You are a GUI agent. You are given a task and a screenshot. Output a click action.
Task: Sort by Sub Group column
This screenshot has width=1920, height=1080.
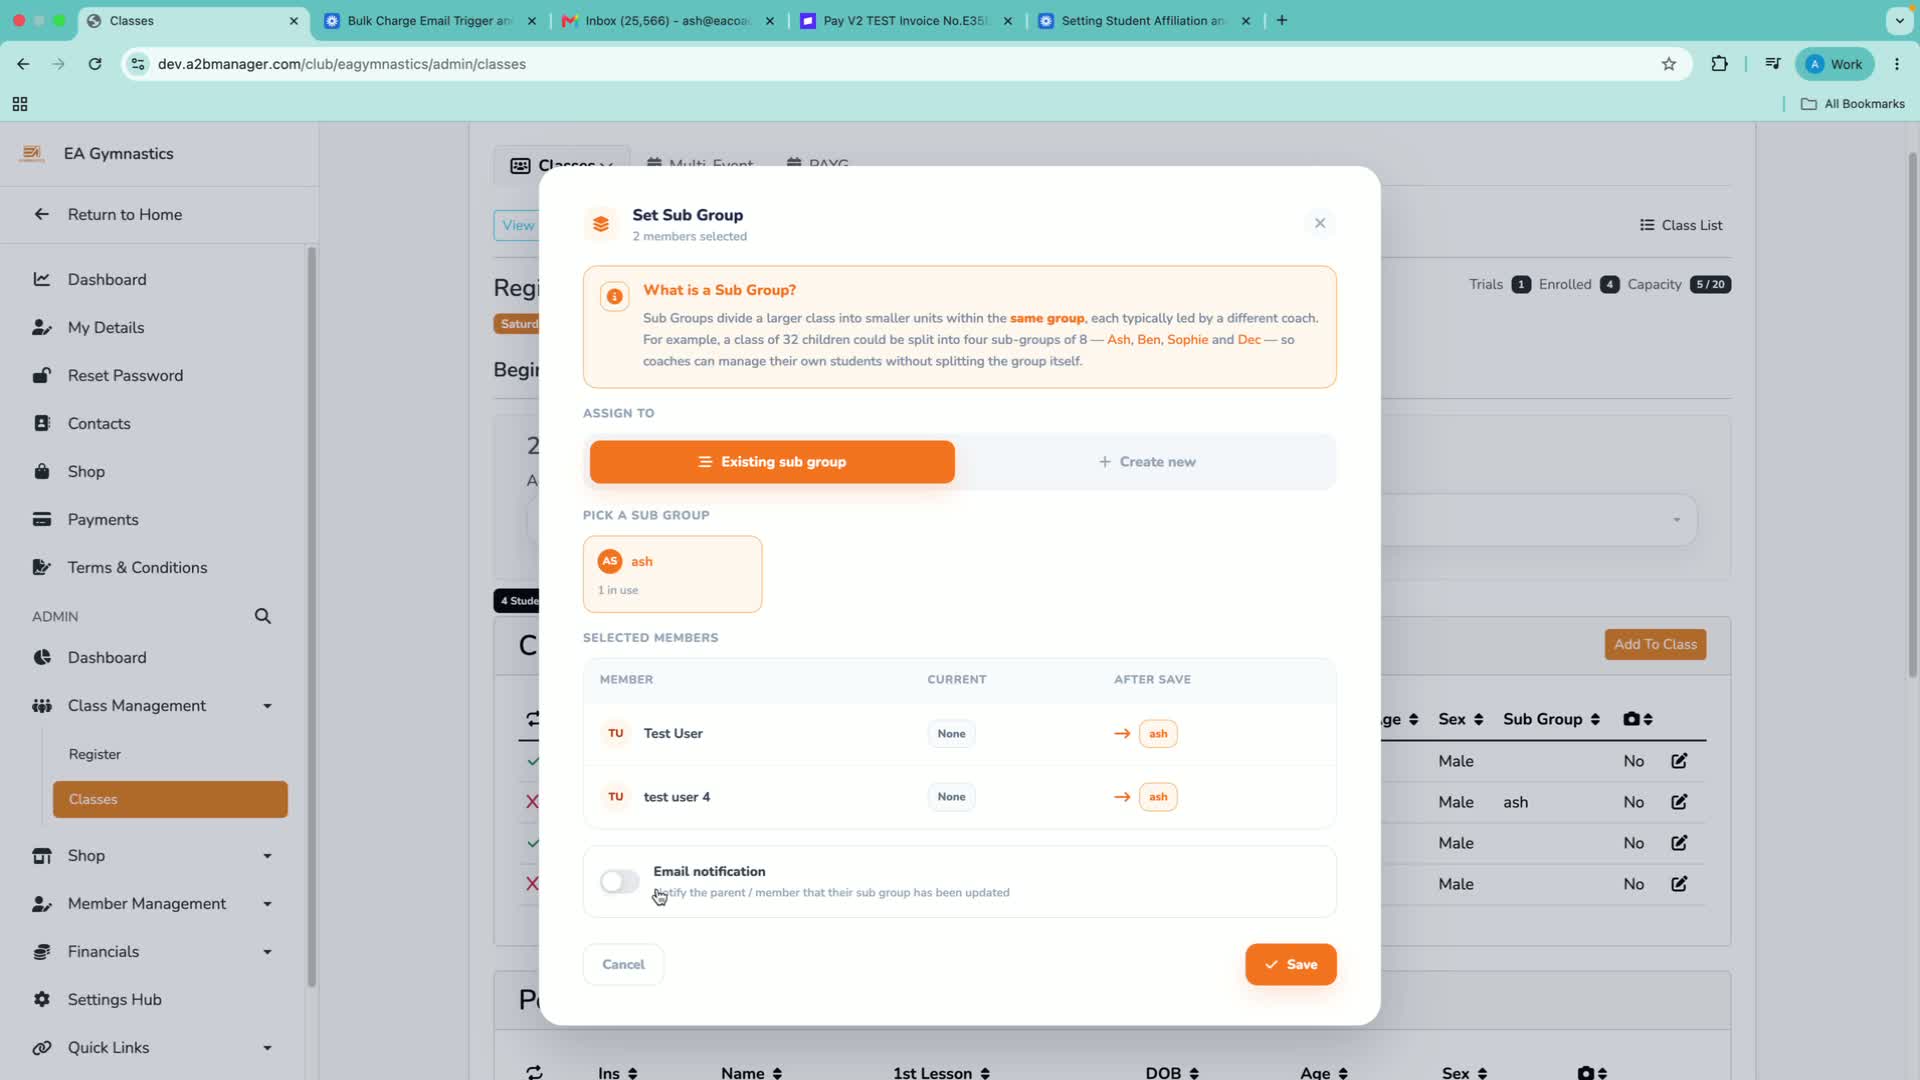tap(1551, 719)
